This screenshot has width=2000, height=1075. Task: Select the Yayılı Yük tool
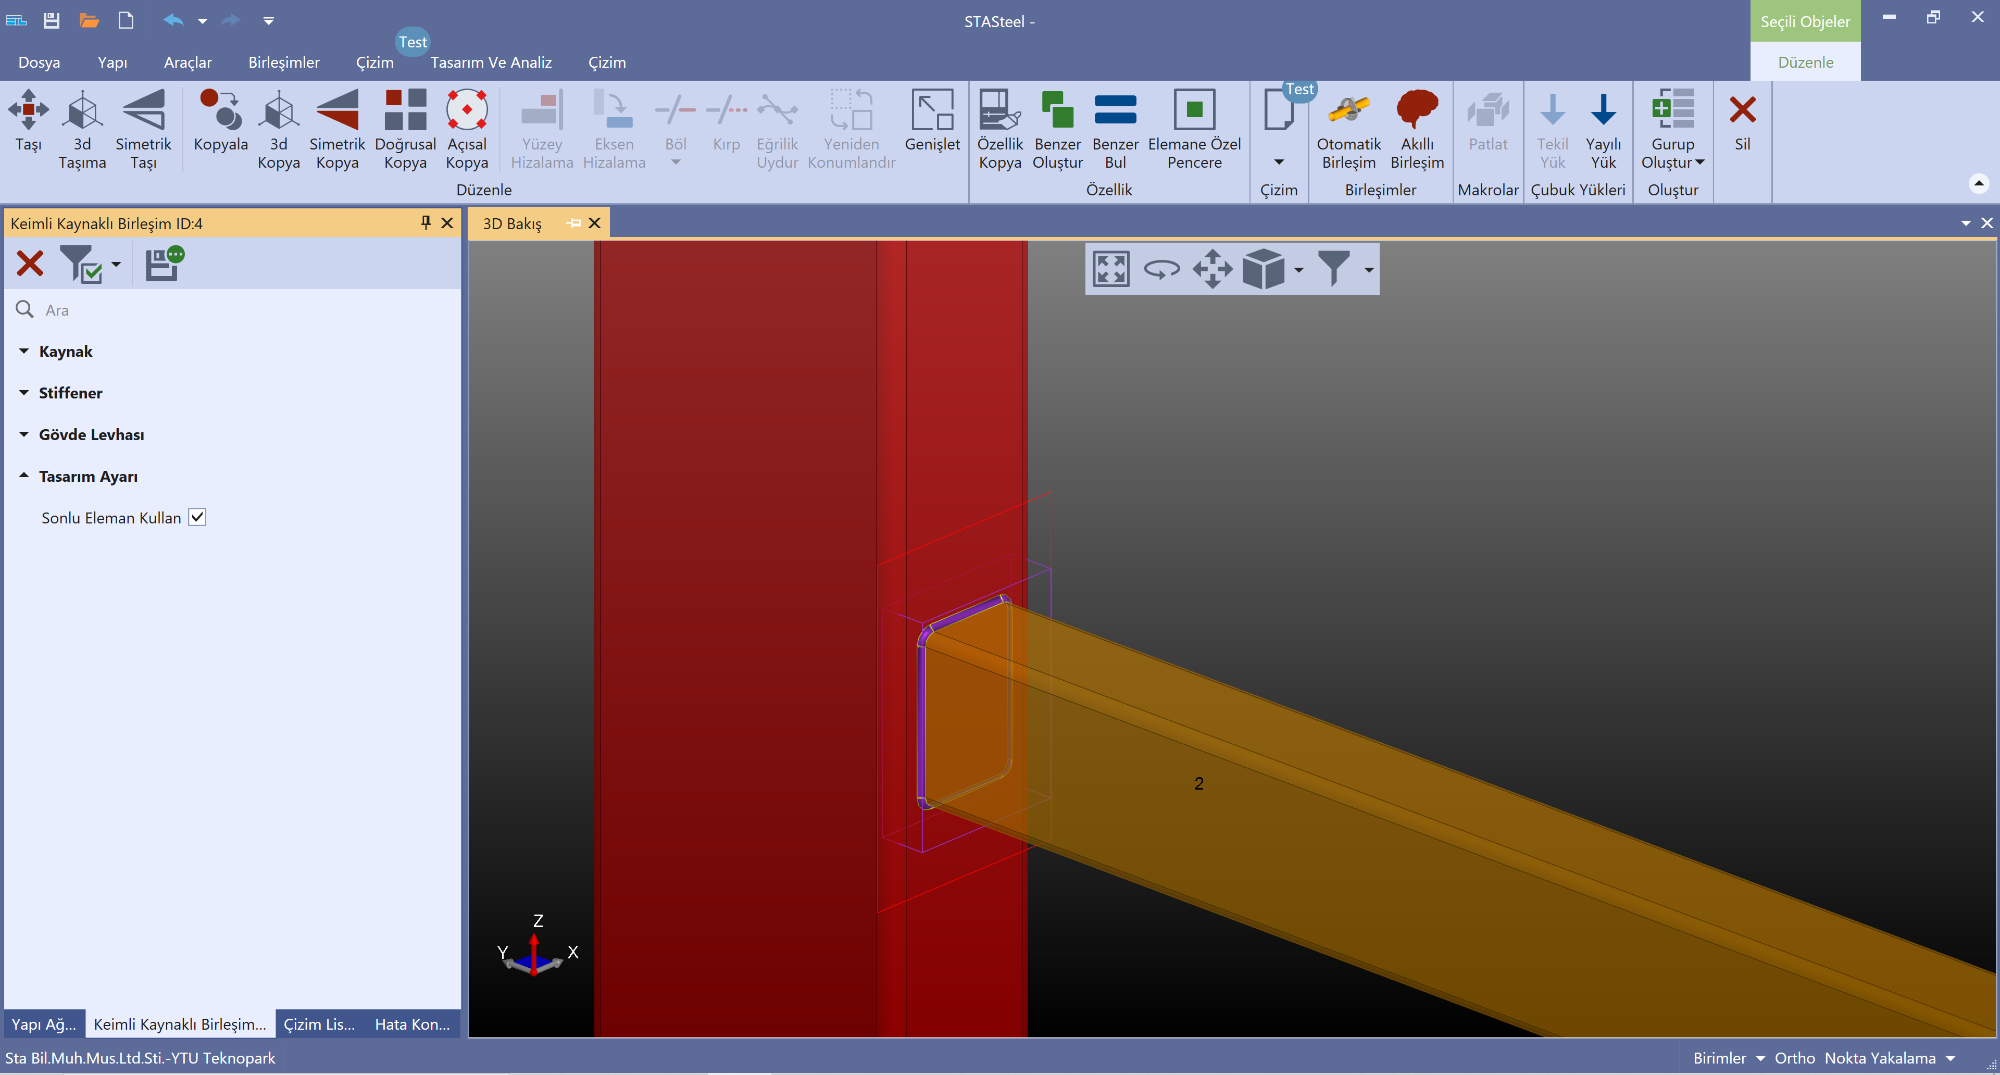tap(1603, 129)
